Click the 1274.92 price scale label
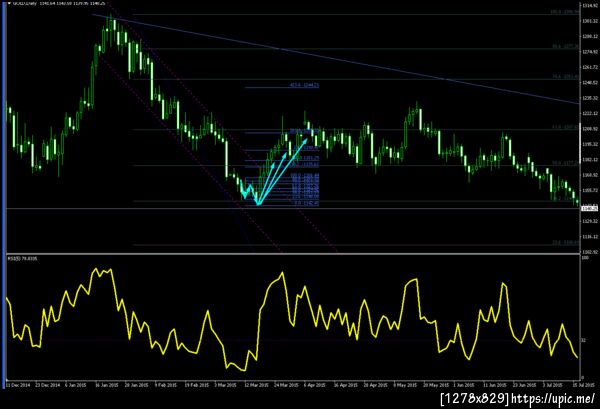Viewport: 600px width, 409px height. pyautogui.click(x=590, y=52)
